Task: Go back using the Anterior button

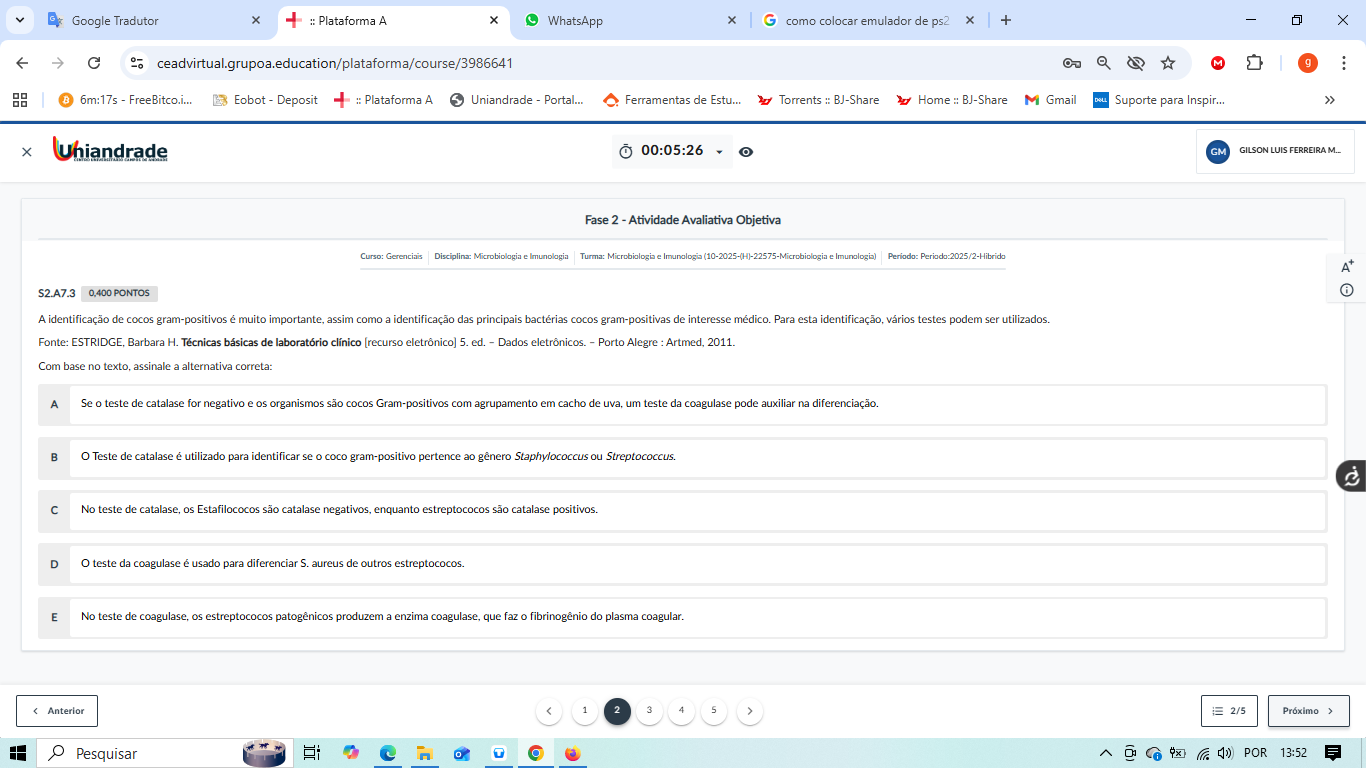Action: pos(57,711)
